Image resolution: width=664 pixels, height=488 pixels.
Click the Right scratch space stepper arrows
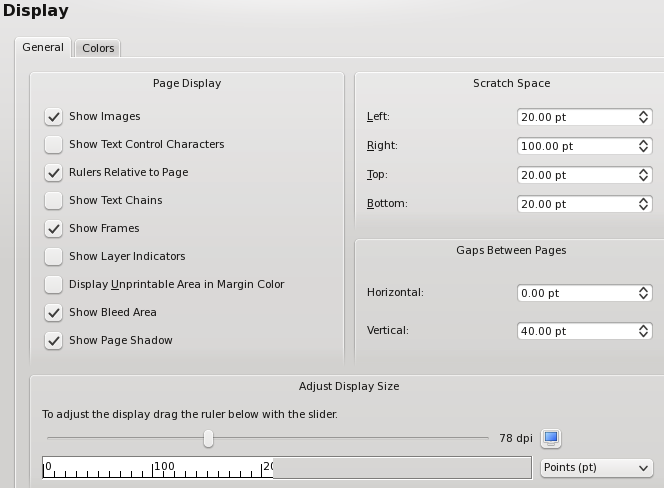coord(643,146)
